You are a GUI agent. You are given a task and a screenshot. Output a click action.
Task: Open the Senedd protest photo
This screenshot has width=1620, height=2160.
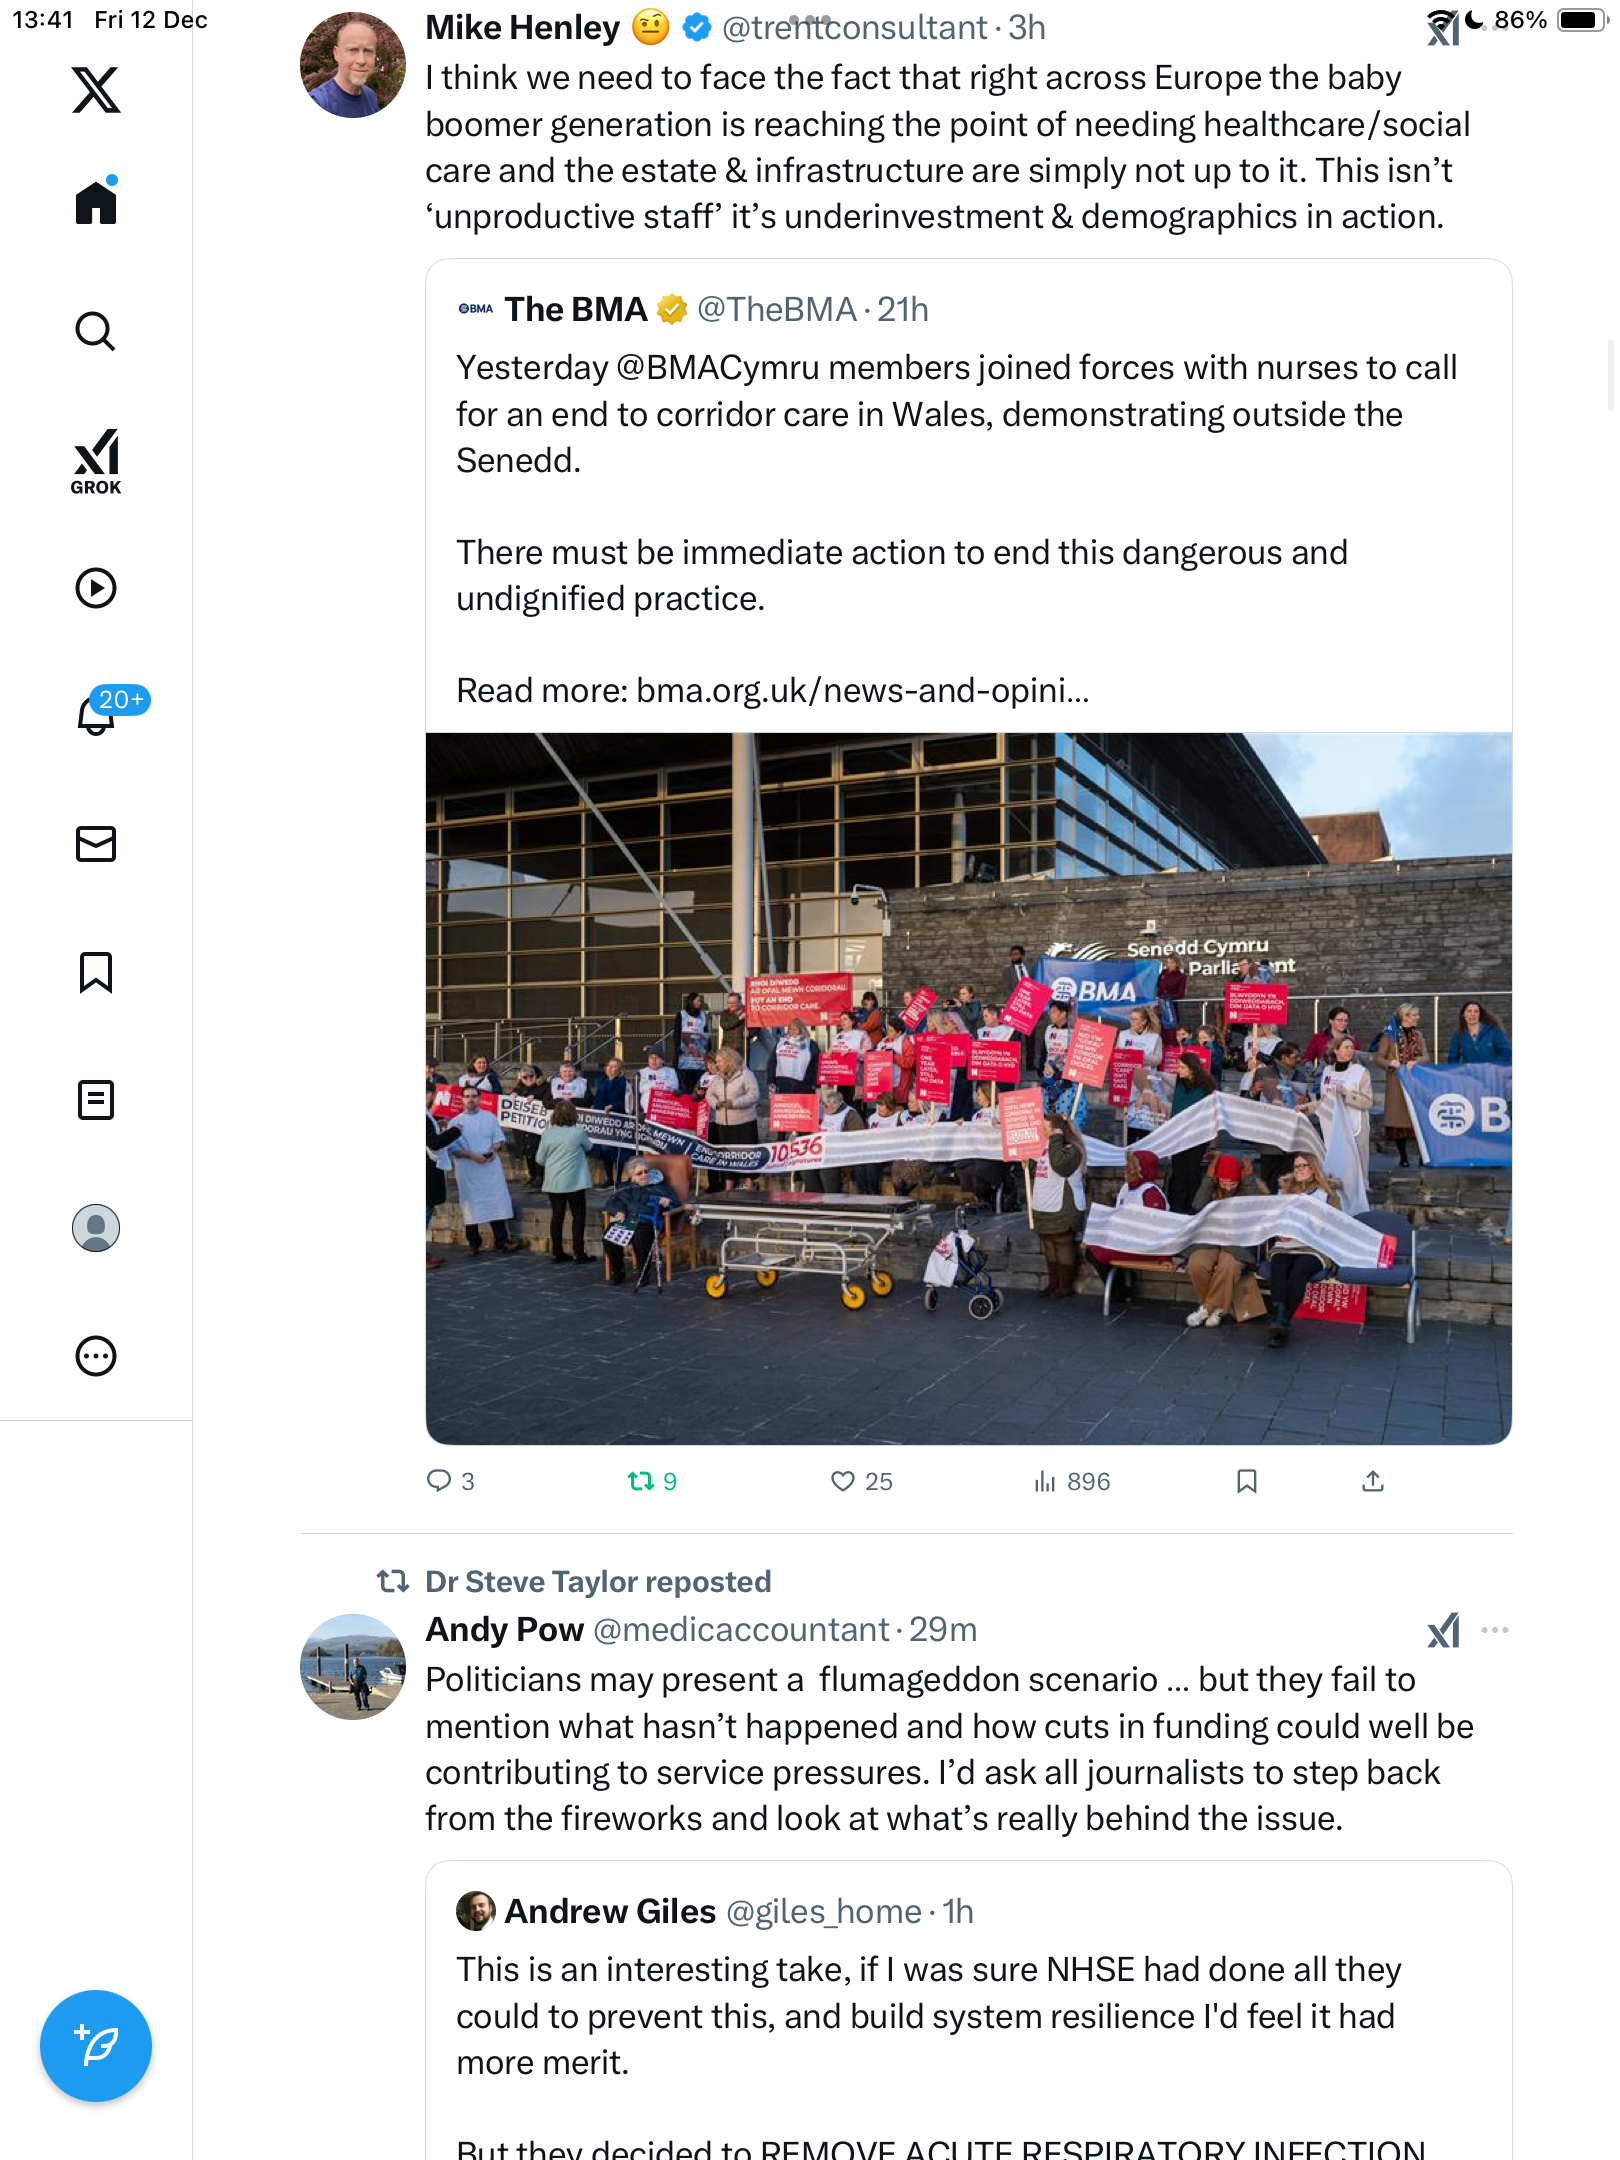[x=968, y=1088]
